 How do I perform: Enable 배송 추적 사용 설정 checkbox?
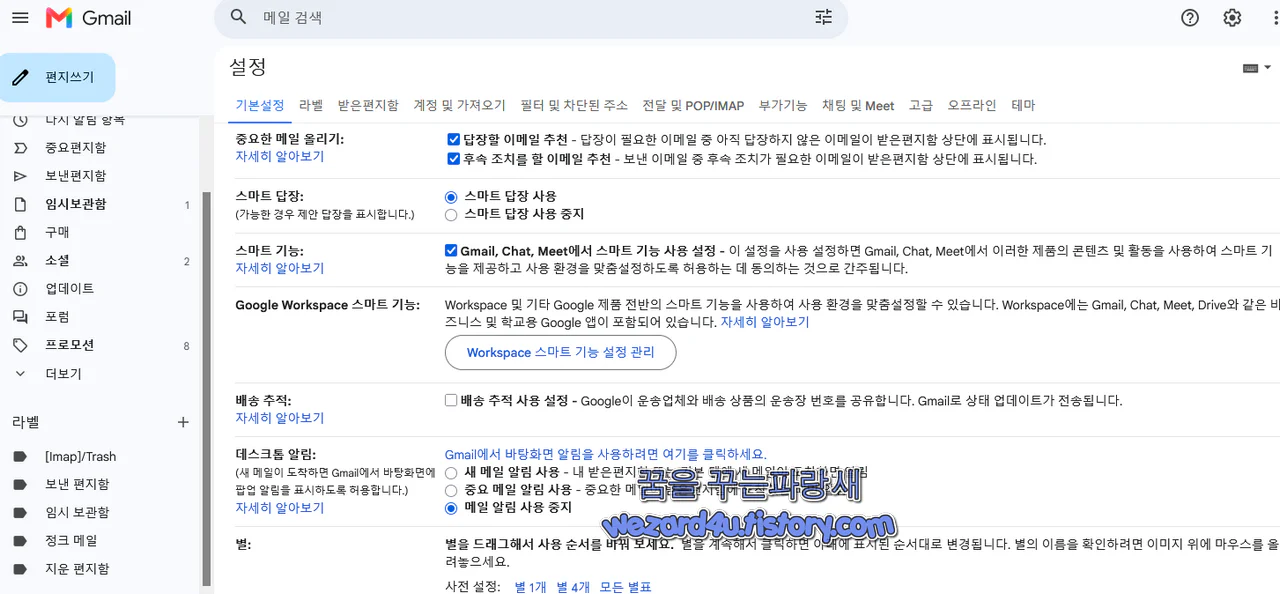click(451, 400)
